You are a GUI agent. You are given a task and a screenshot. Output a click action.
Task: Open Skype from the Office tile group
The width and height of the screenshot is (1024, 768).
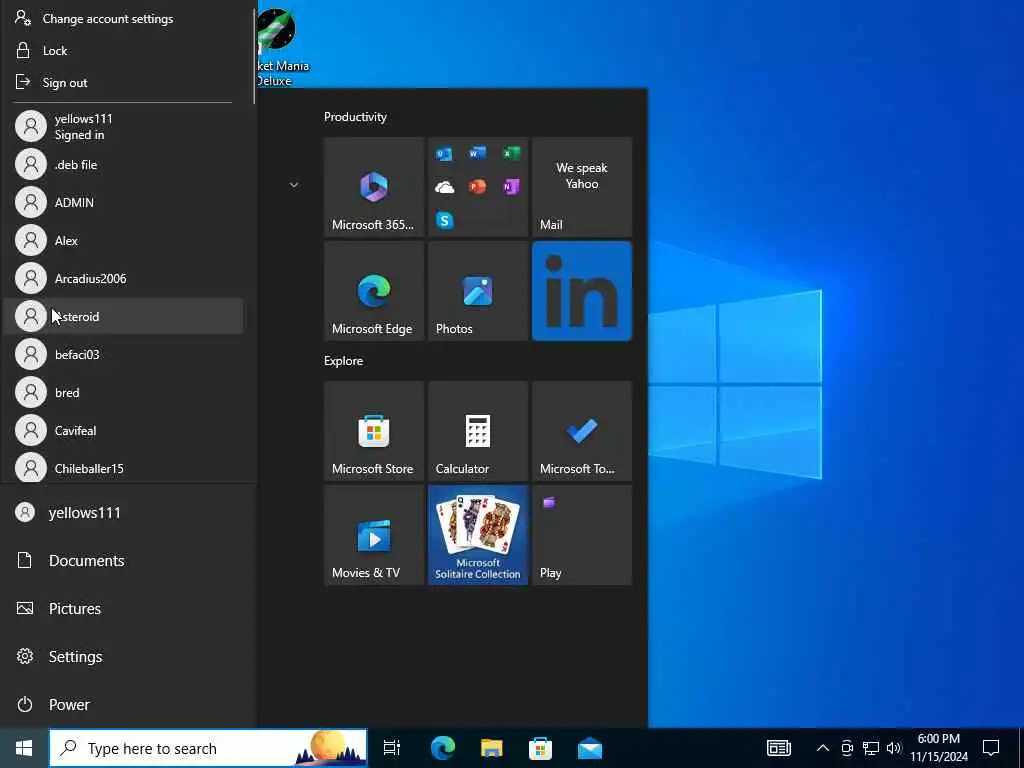(x=444, y=221)
